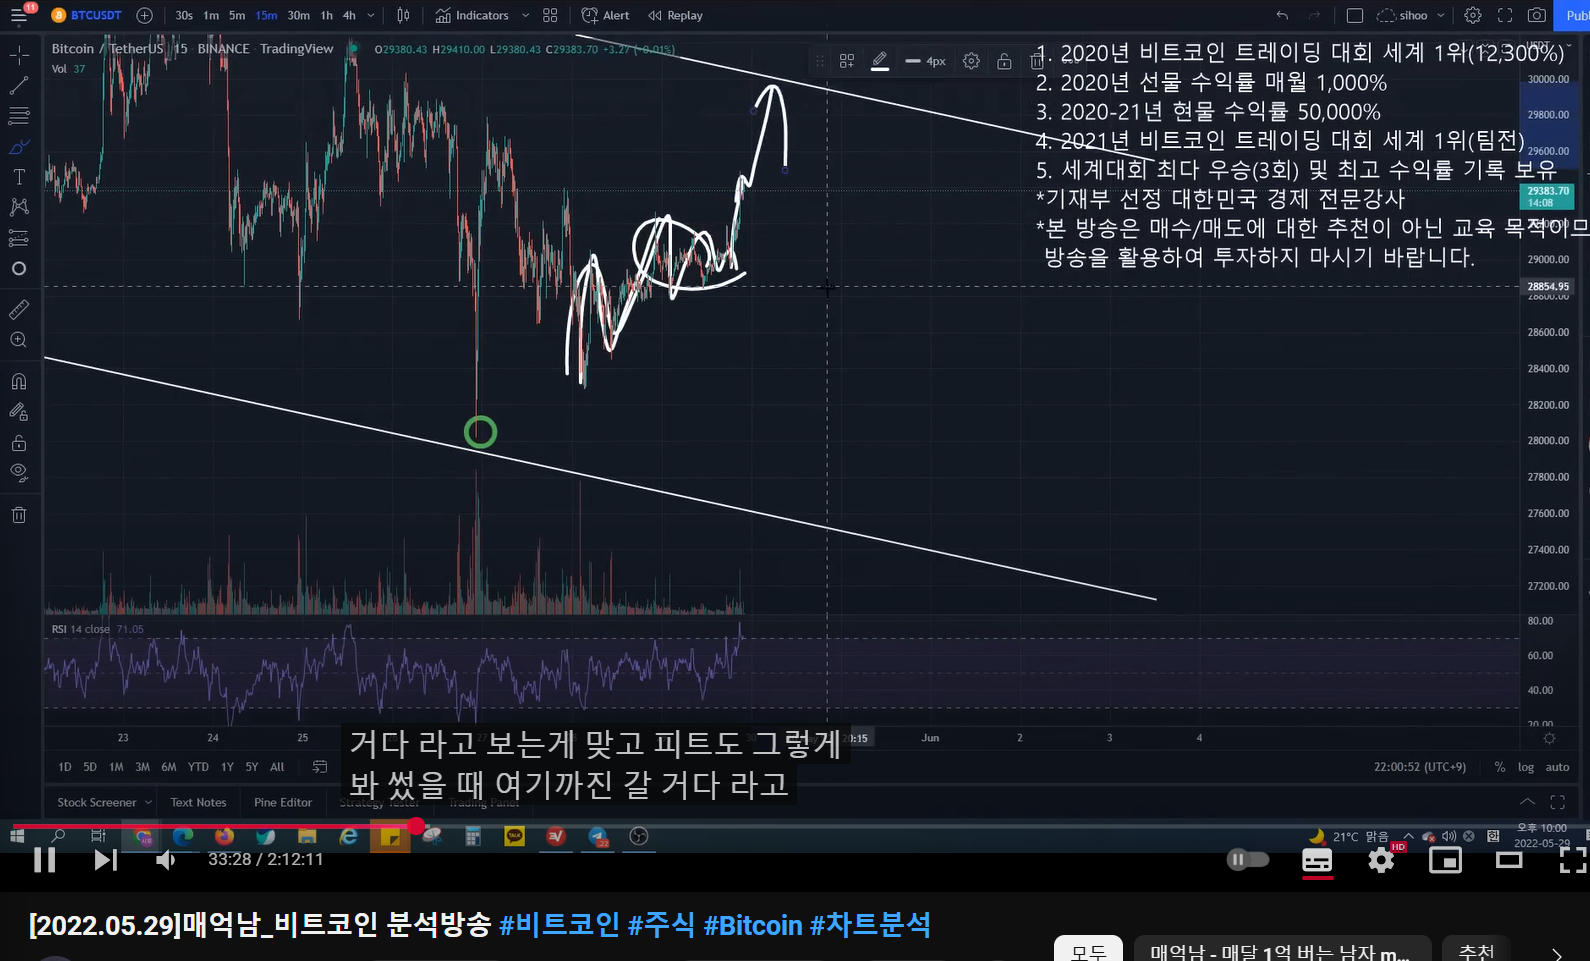Open the prediction and measurement tools
This screenshot has width=1590, height=961.
(19, 238)
